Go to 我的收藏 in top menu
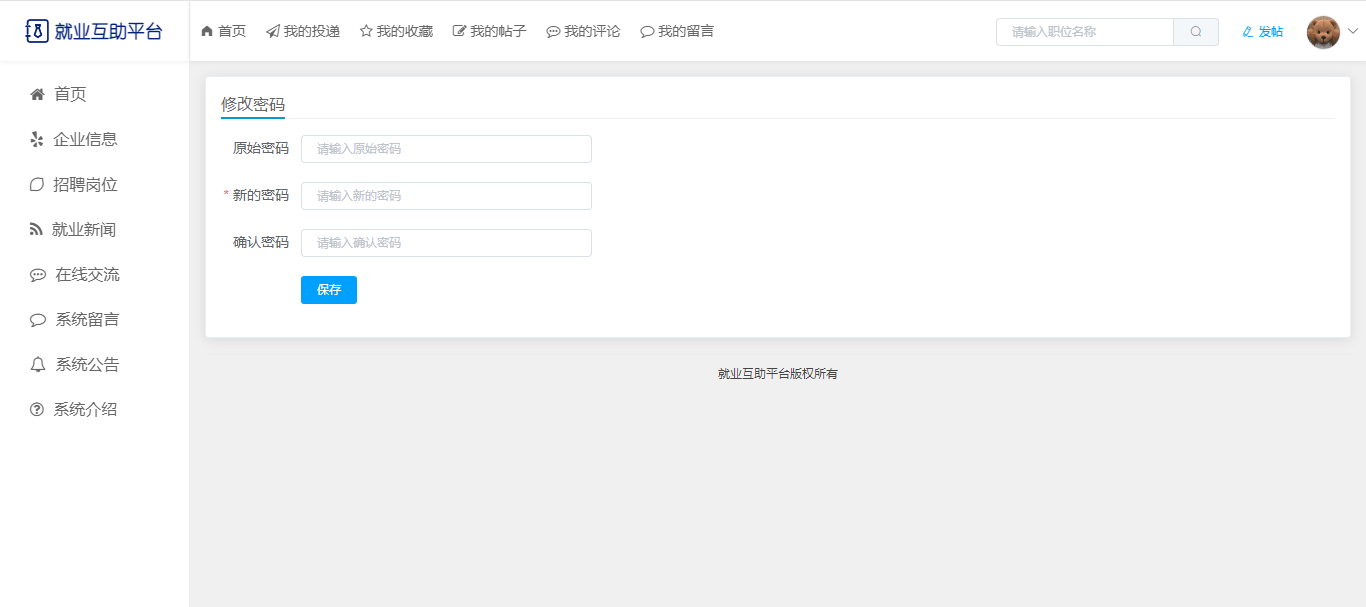 396,32
